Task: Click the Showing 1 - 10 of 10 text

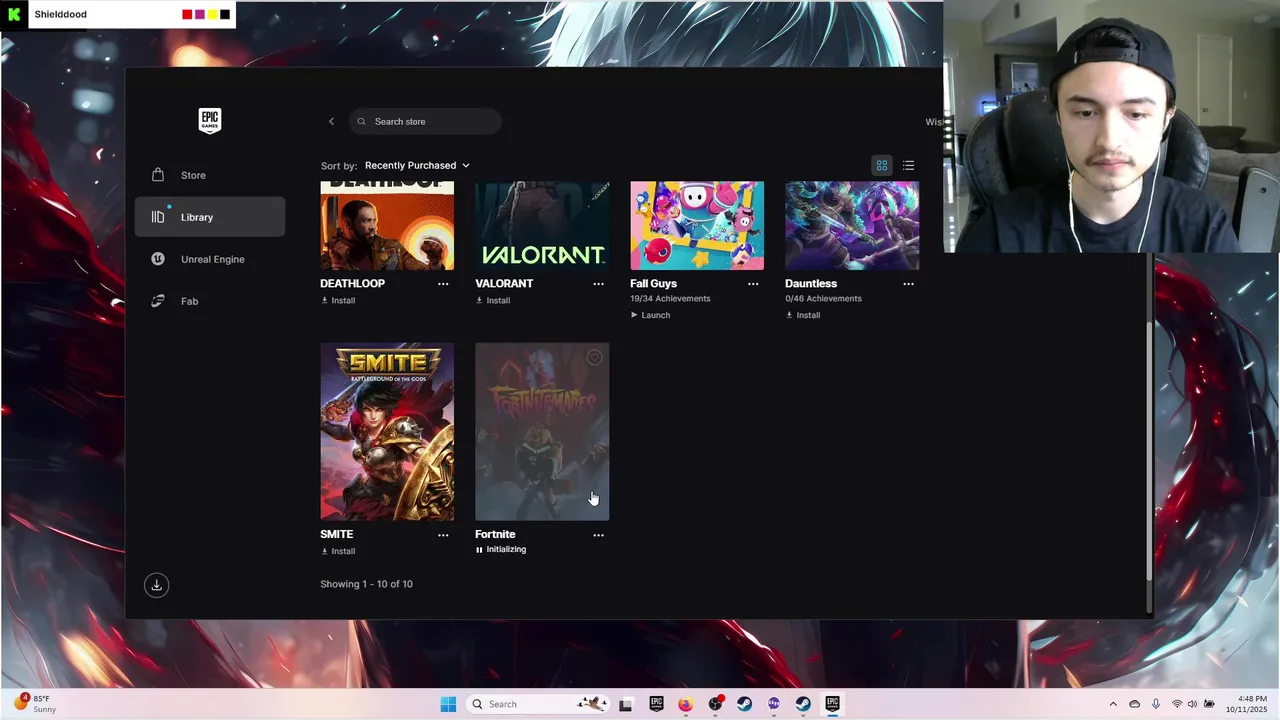Action: click(366, 584)
